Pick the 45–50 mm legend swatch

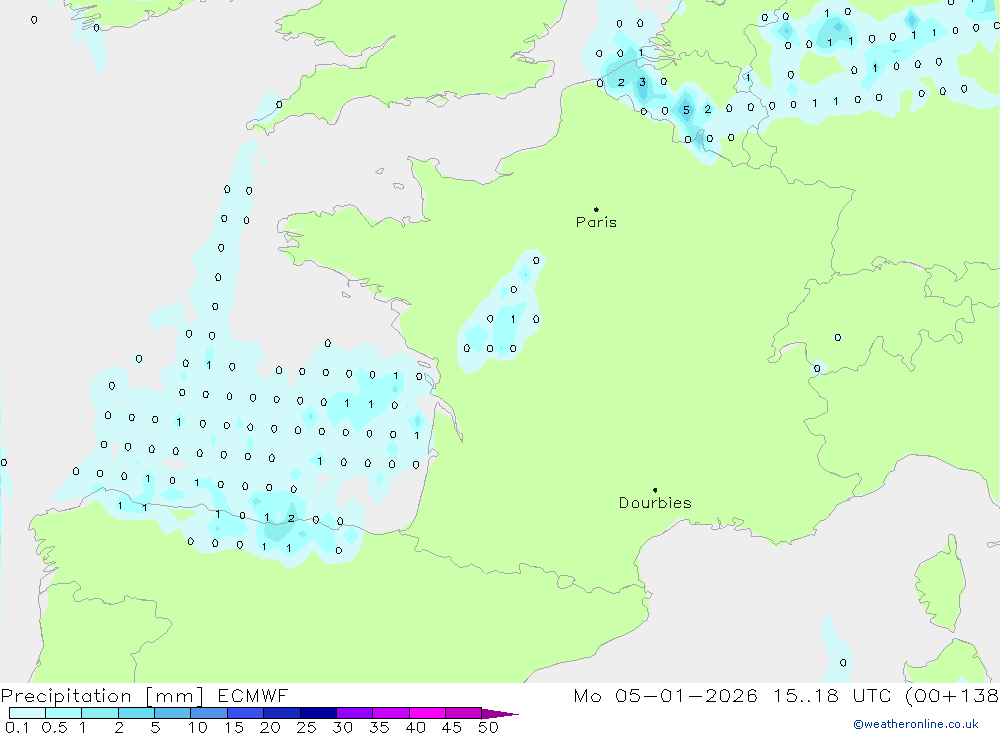click(464, 713)
